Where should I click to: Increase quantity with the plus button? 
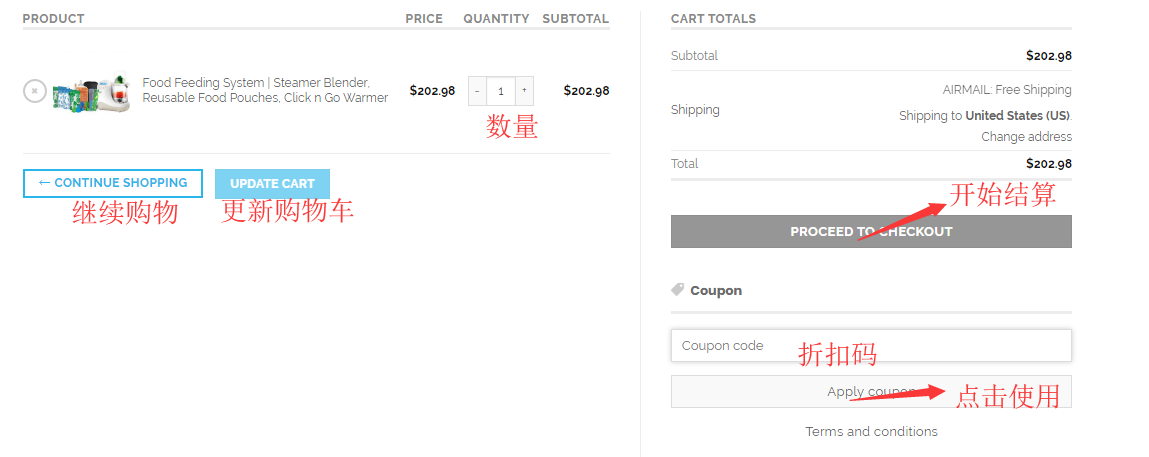(524, 91)
